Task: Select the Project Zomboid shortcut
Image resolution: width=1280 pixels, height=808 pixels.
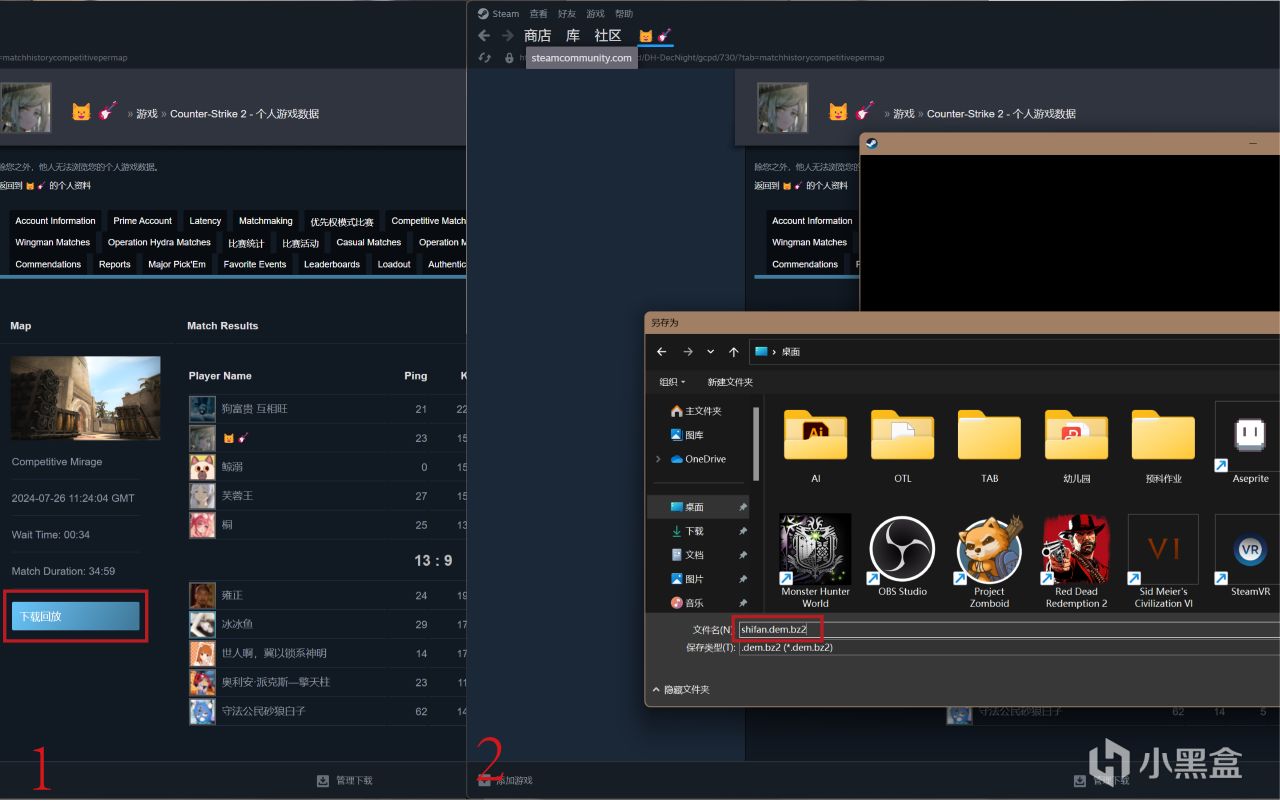Action: click(x=989, y=561)
